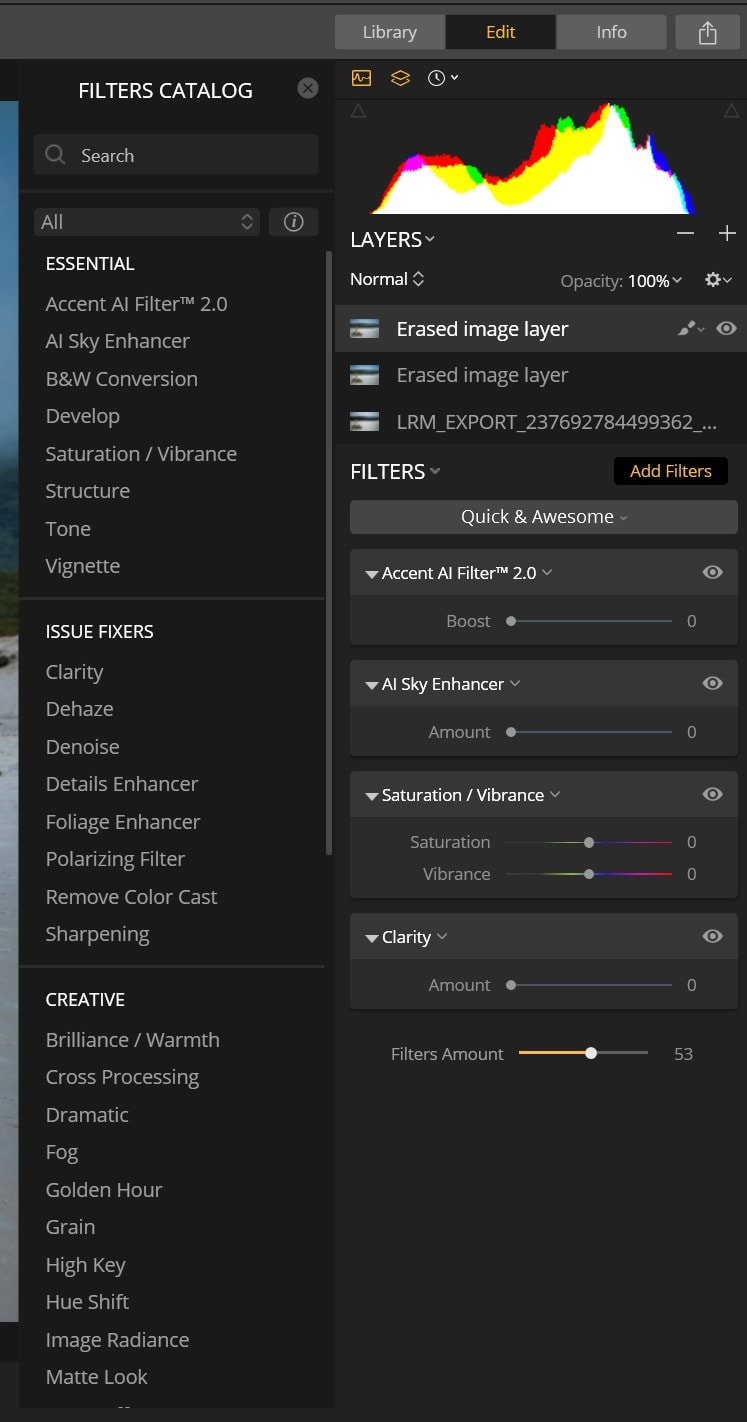Adjust the AI Sky Enhancer Amount slider

[590, 732]
